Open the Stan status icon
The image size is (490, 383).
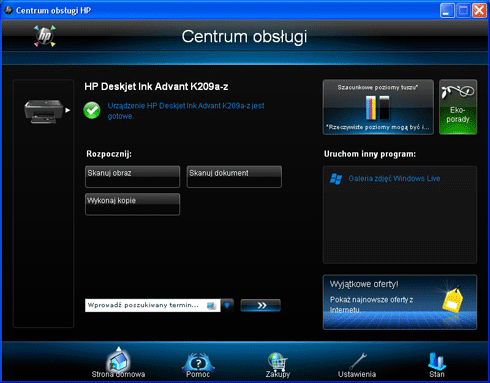coord(437,365)
